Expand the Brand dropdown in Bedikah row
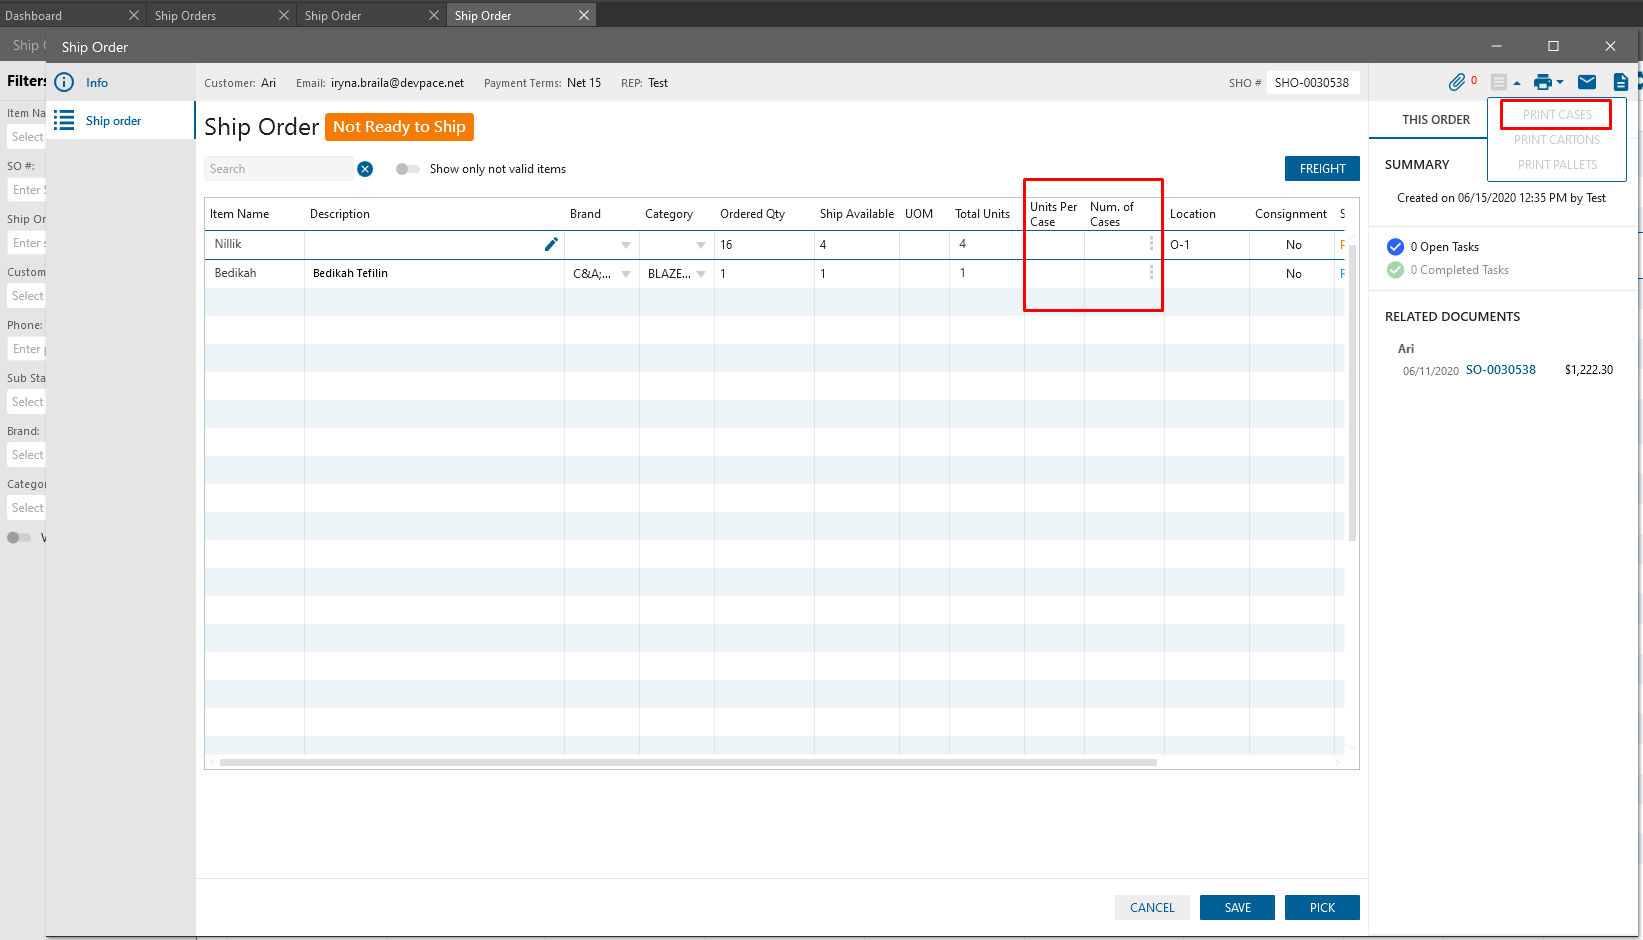The height and width of the screenshot is (940, 1643). pyautogui.click(x=626, y=274)
